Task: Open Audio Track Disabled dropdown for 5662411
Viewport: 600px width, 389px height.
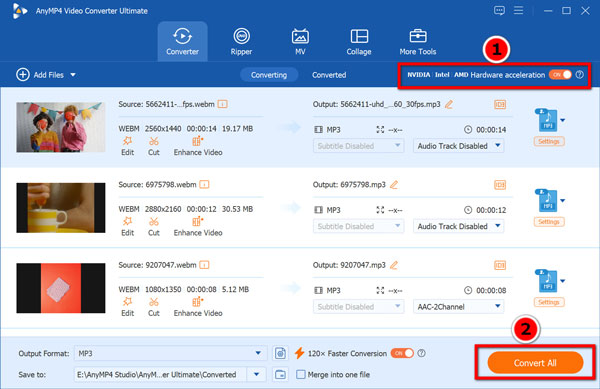Action: pyautogui.click(x=458, y=146)
